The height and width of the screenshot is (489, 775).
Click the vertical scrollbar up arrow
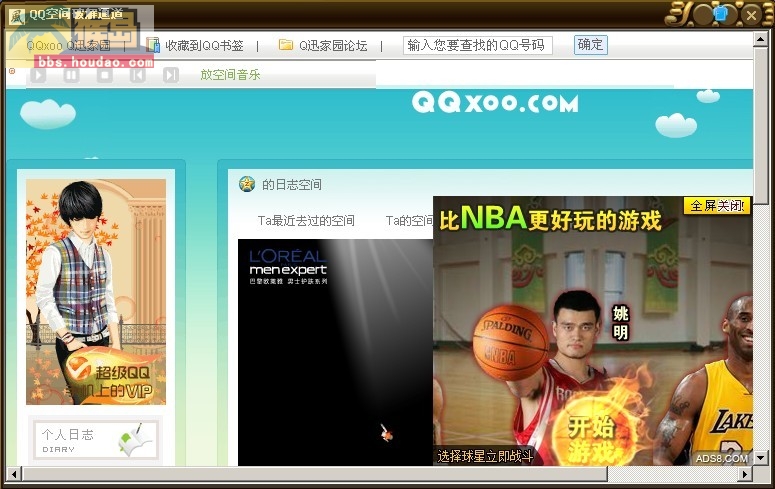tap(761, 39)
